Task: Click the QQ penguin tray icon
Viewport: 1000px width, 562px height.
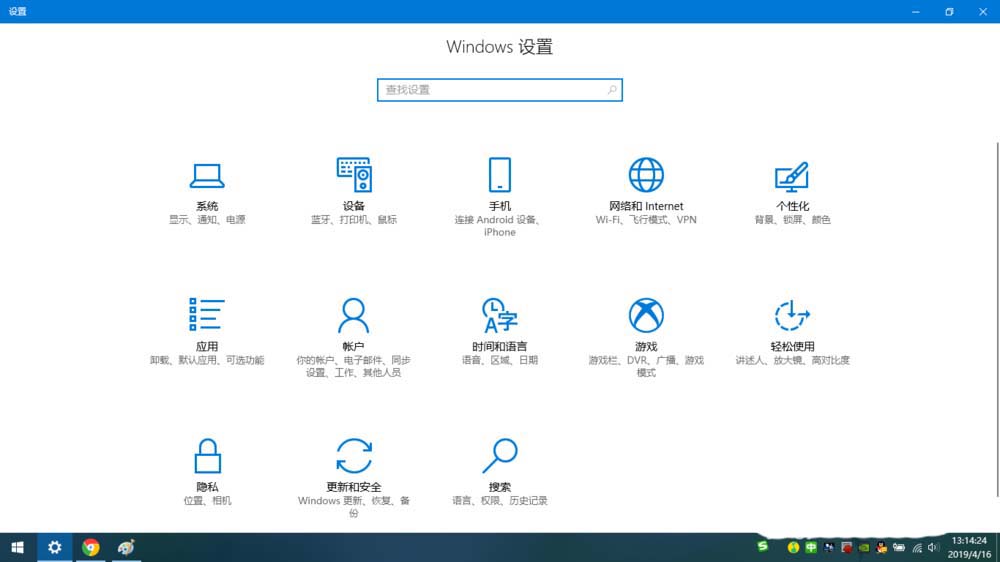Action: (x=881, y=547)
